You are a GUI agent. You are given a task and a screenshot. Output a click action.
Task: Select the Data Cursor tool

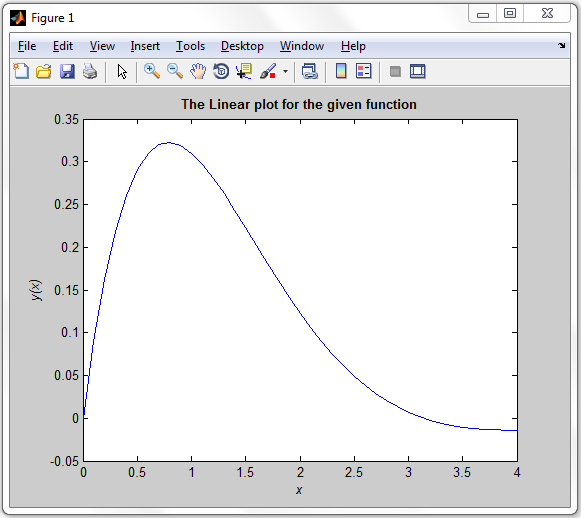(x=244, y=71)
